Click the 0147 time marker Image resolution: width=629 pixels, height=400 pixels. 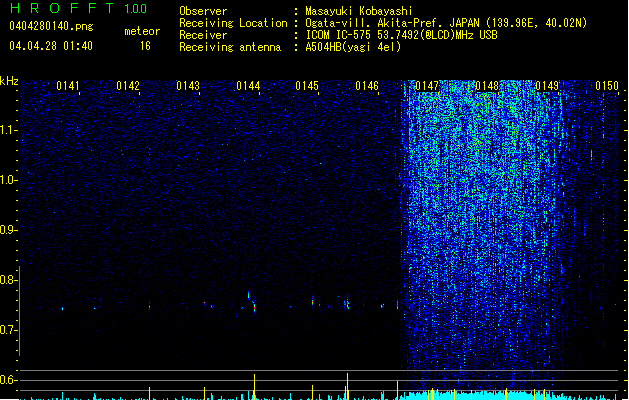[x=427, y=86]
